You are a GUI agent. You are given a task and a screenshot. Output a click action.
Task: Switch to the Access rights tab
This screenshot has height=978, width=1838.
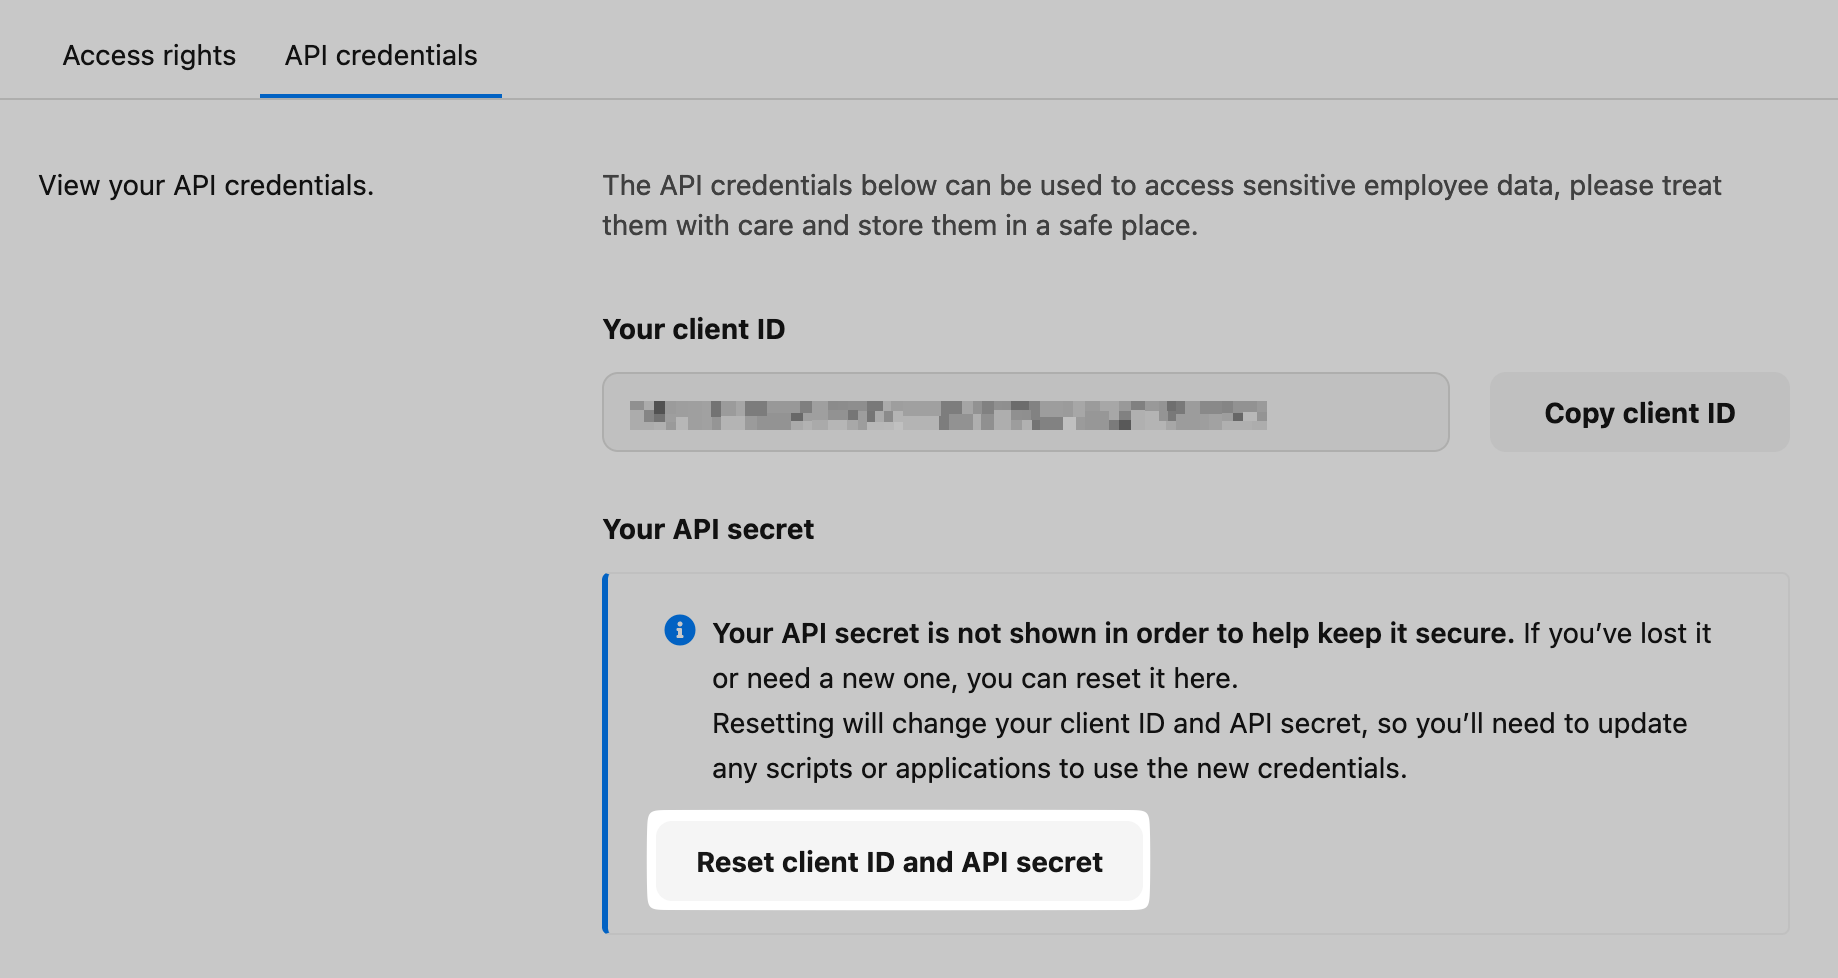point(149,55)
